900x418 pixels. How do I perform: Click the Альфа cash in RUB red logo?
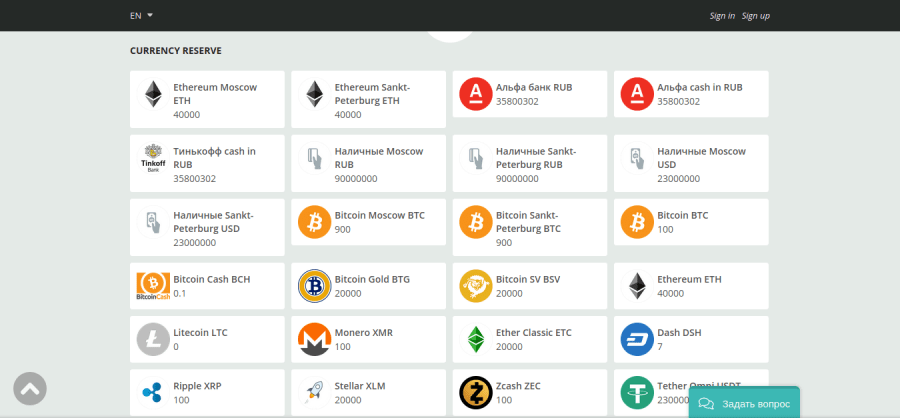(x=637, y=94)
